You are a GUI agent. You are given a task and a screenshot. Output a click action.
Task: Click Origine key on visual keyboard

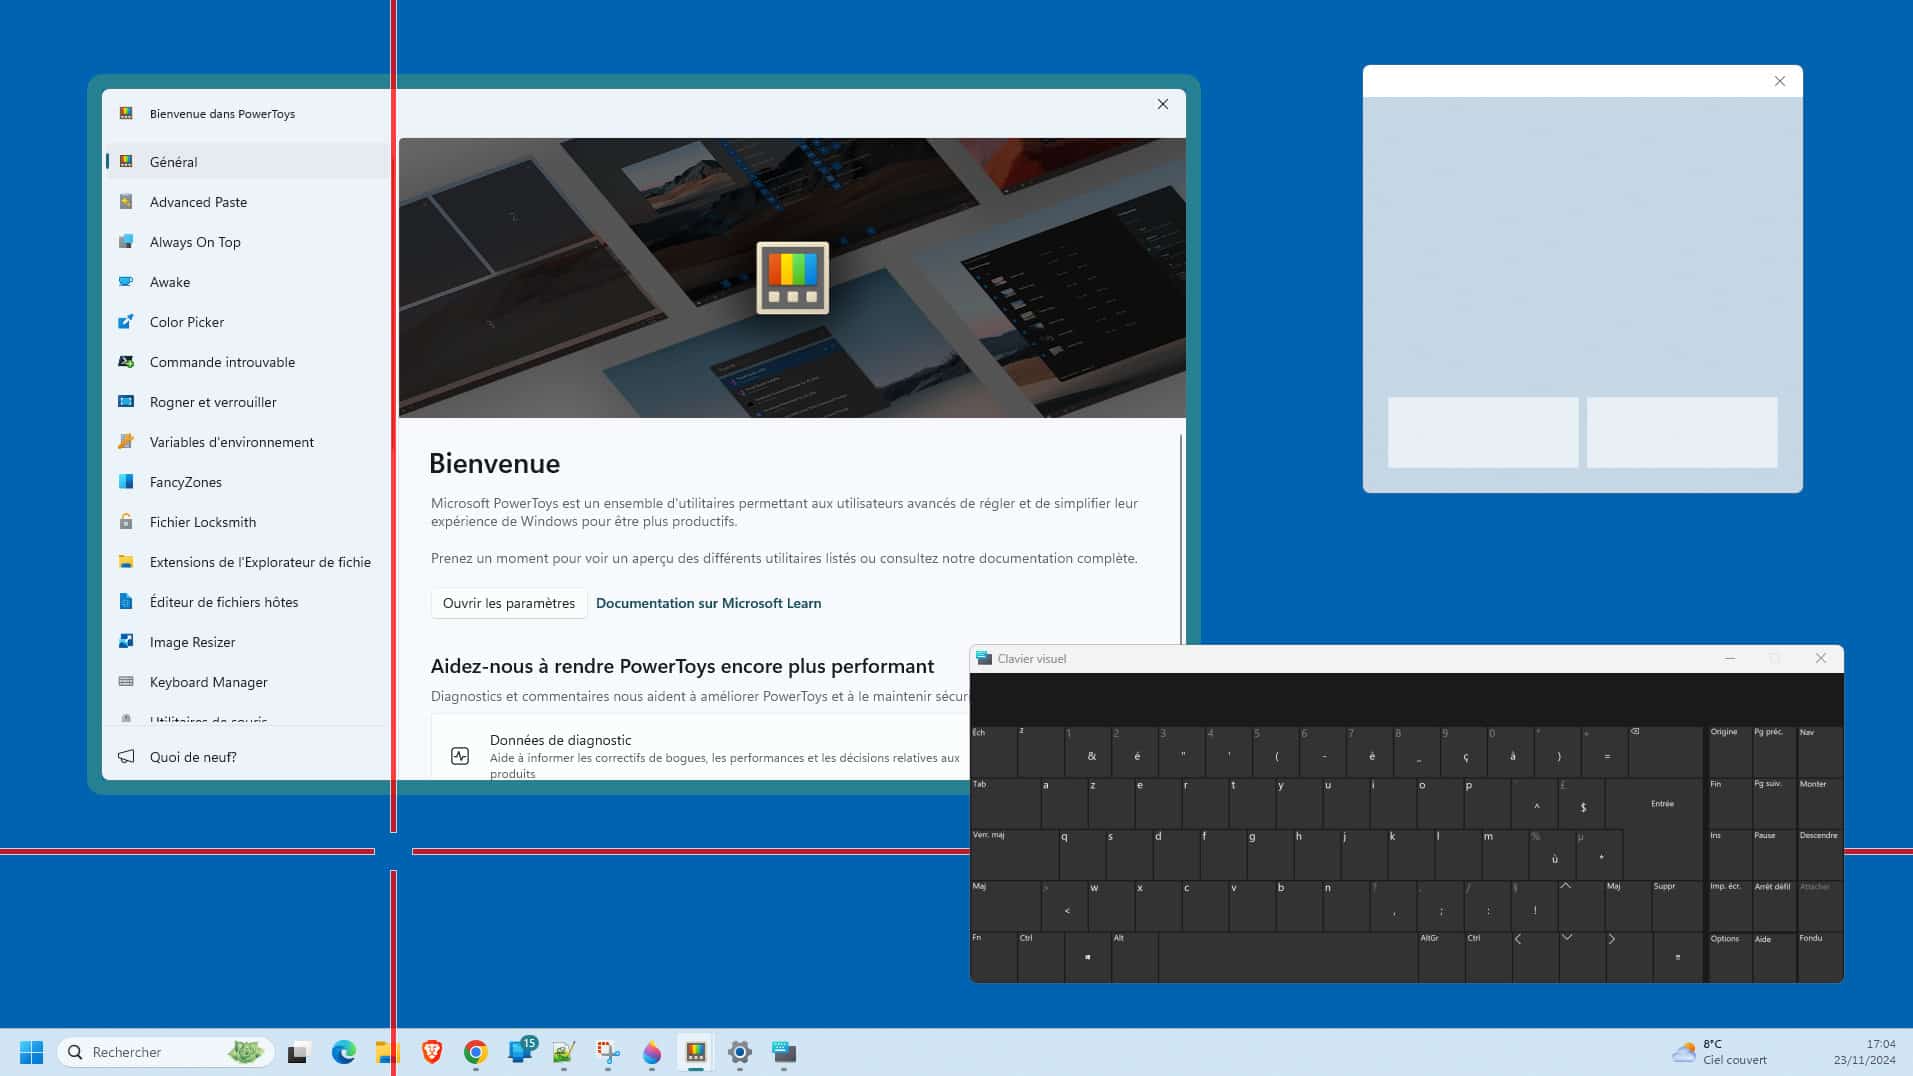click(x=1728, y=751)
